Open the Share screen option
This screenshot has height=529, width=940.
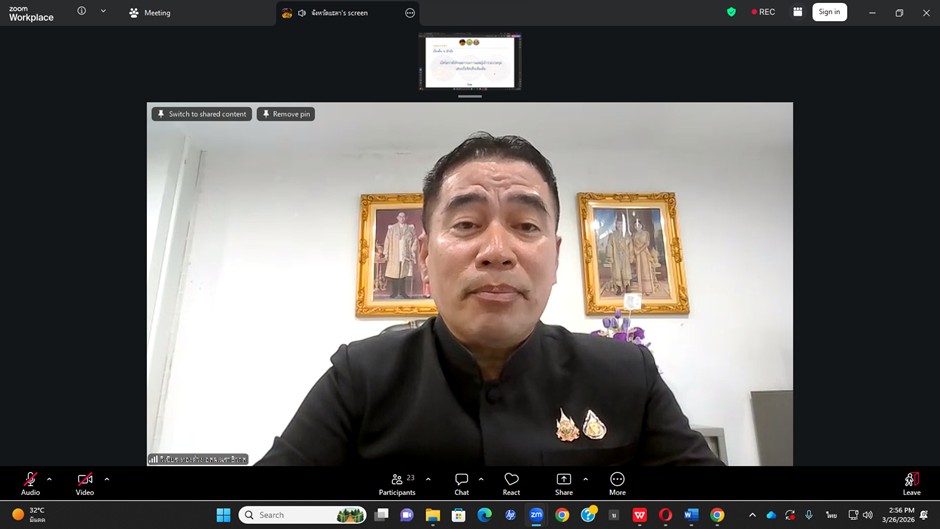(564, 482)
